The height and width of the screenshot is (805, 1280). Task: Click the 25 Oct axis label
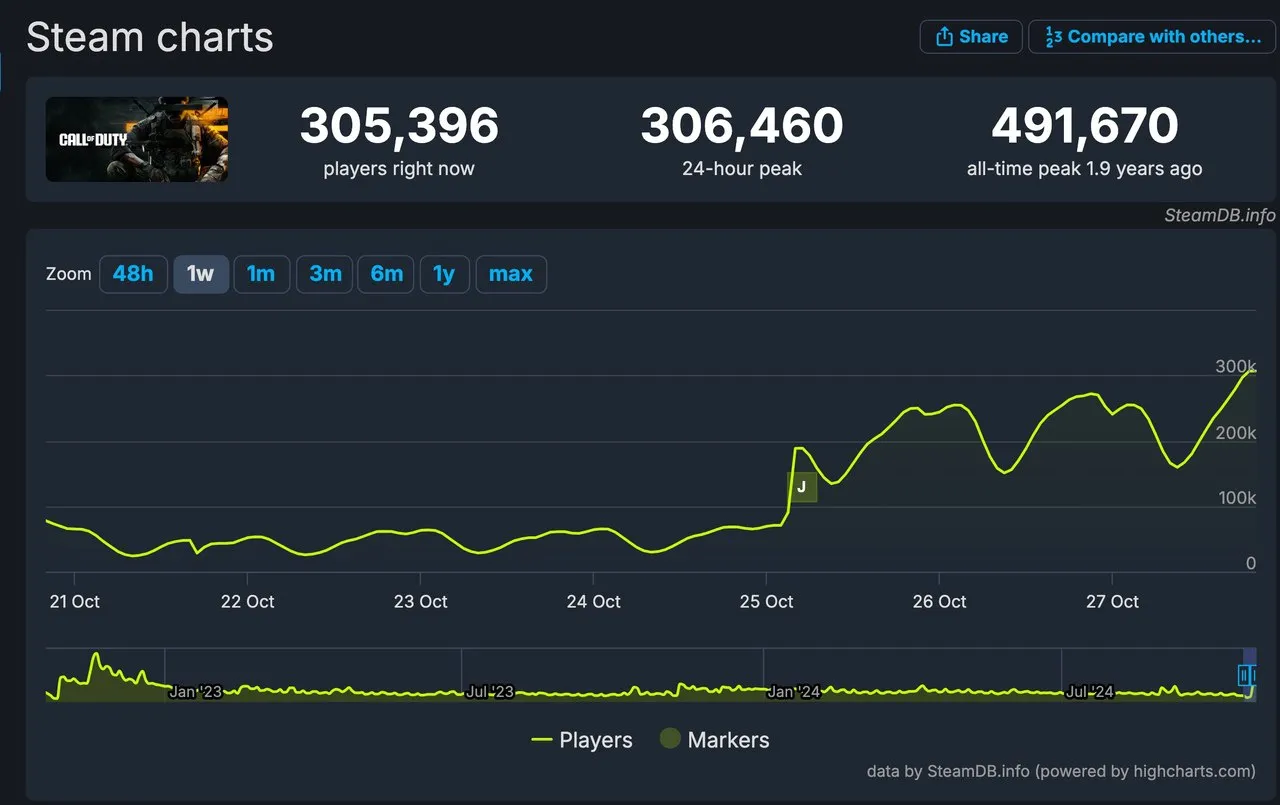click(x=767, y=601)
